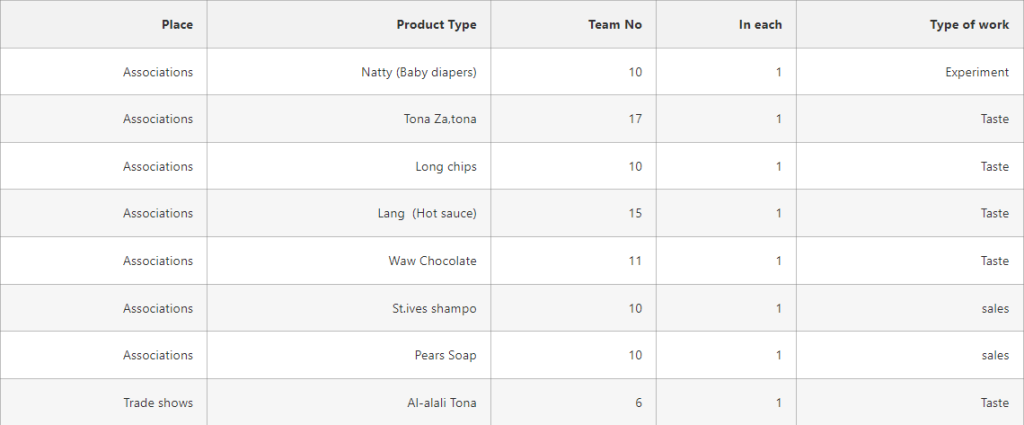Click the Waw Chocolate cell

click(349, 260)
